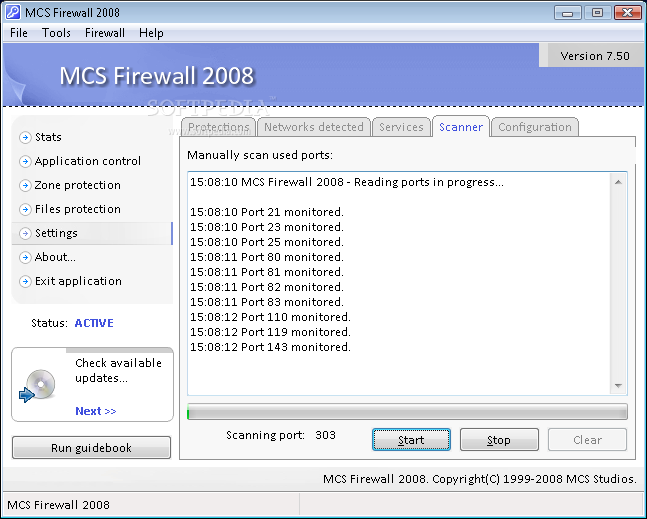Image resolution: width=647 pixels, height=519 pixels.
Task: Switch to the Networks detected tab
Action: [314, 127]
